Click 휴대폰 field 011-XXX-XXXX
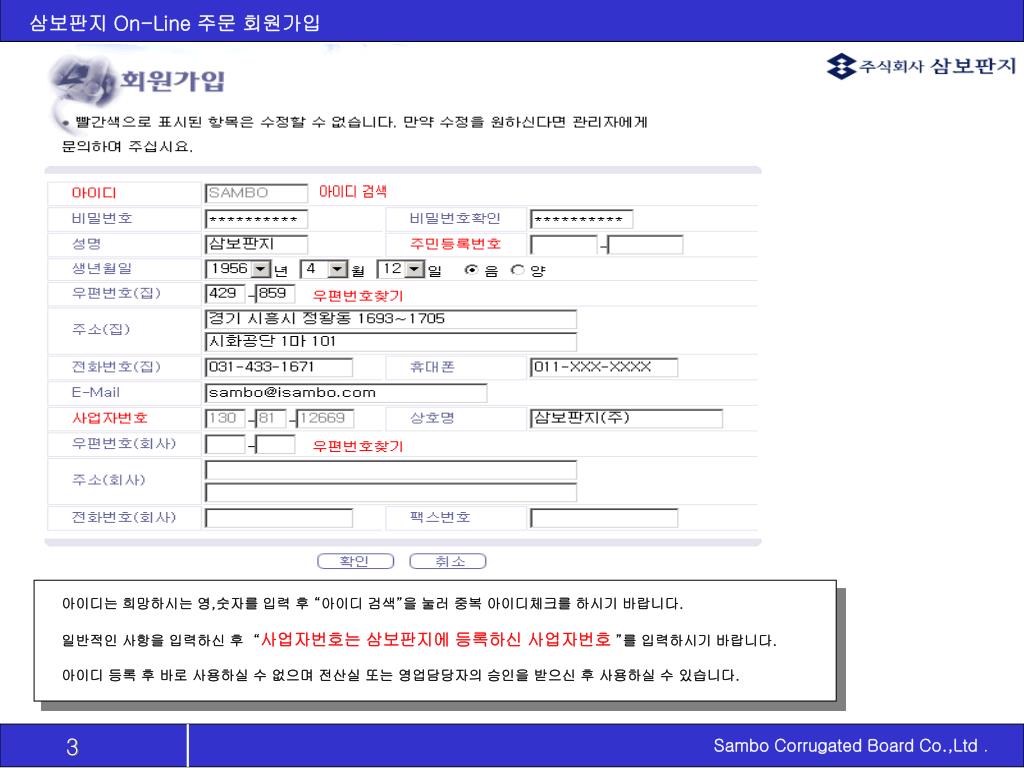This screenshot has height=768, width=1024. coord(604,368)
